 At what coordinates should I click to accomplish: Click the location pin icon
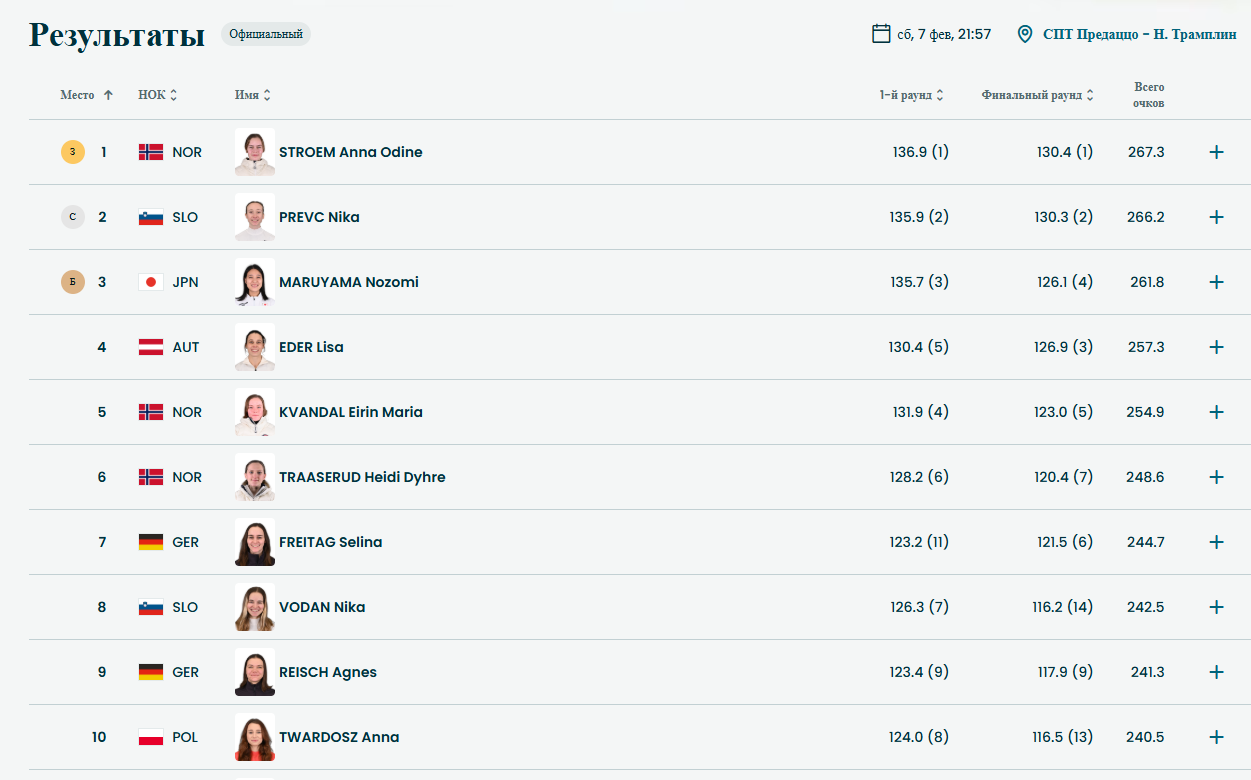pyautogui.click(x=1024, y=34)
